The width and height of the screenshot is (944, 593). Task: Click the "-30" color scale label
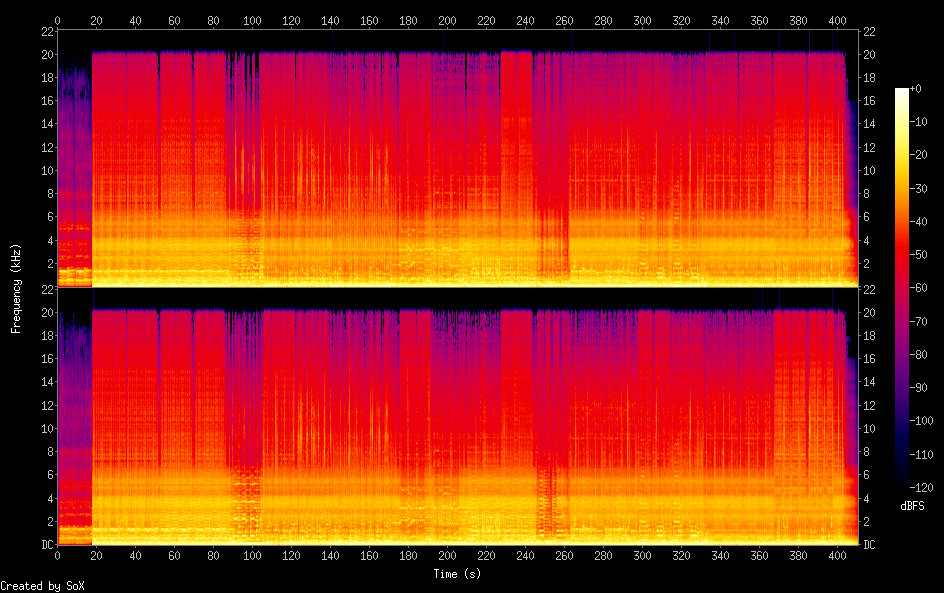coord(919,188)
